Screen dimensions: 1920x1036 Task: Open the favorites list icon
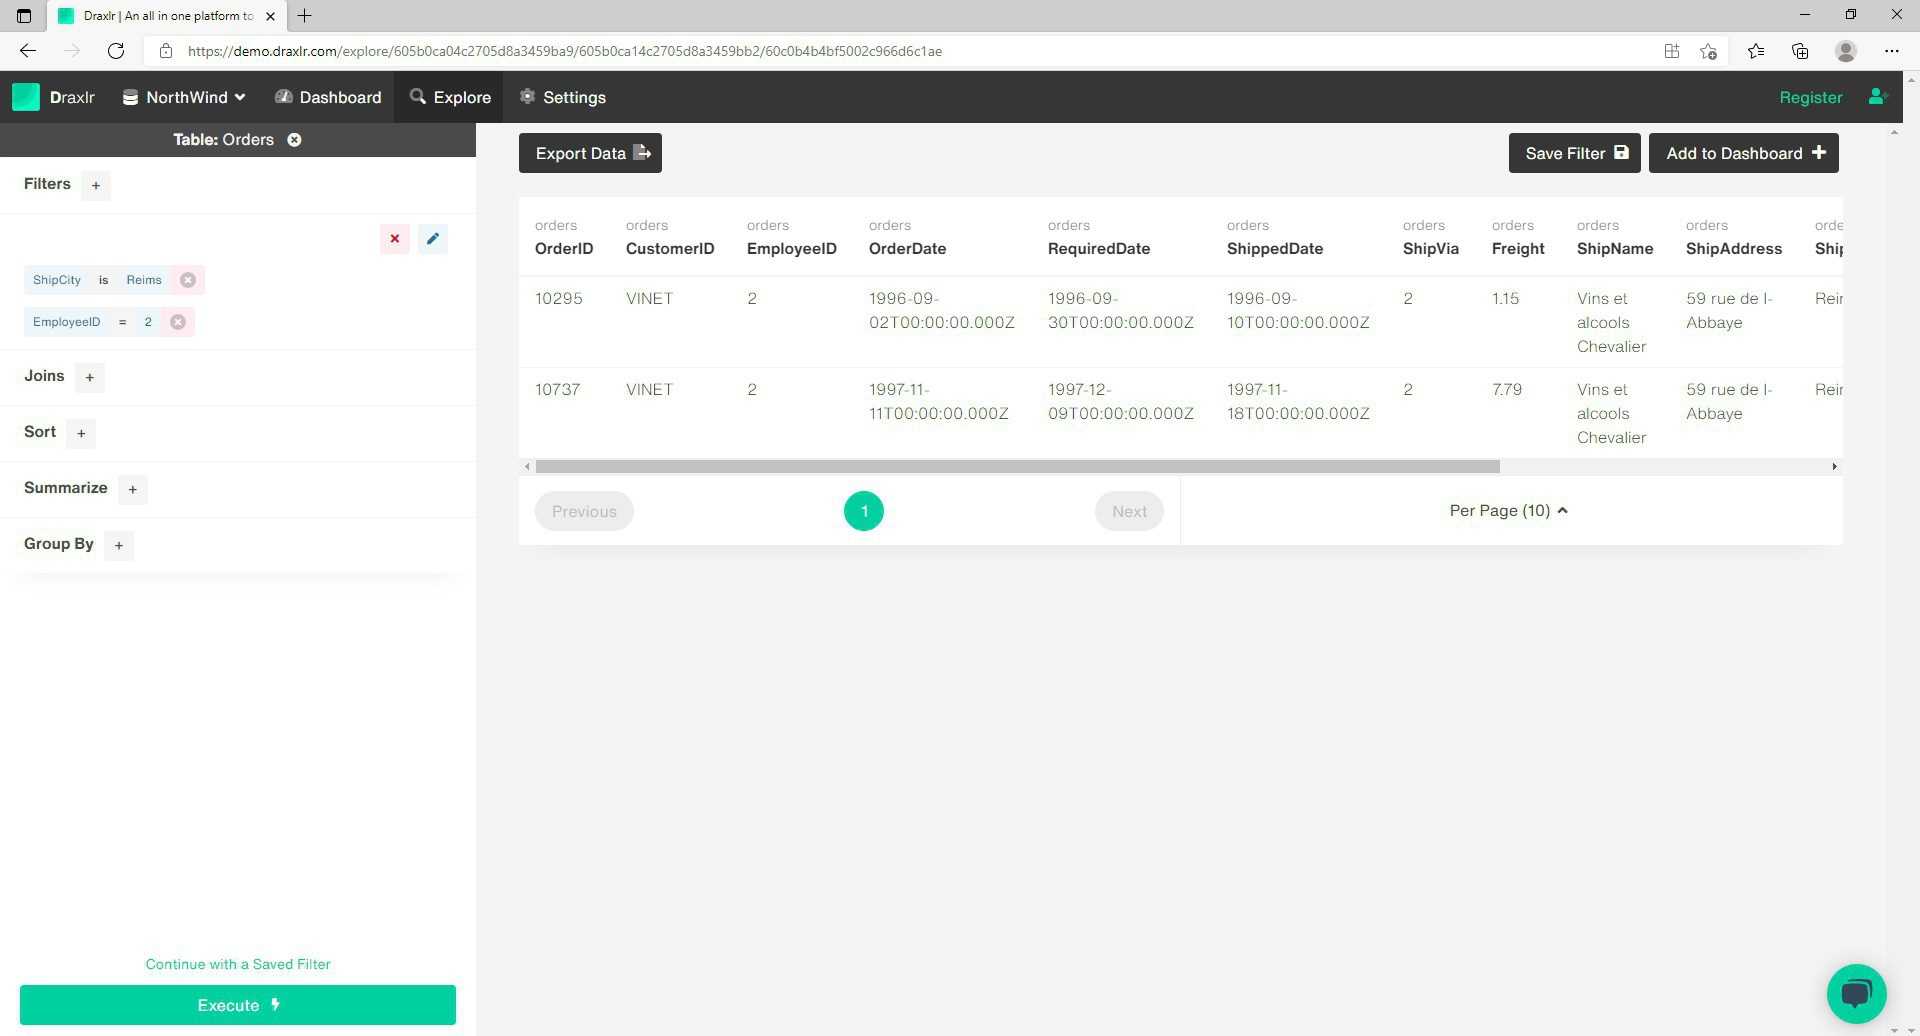point(1755,51)
